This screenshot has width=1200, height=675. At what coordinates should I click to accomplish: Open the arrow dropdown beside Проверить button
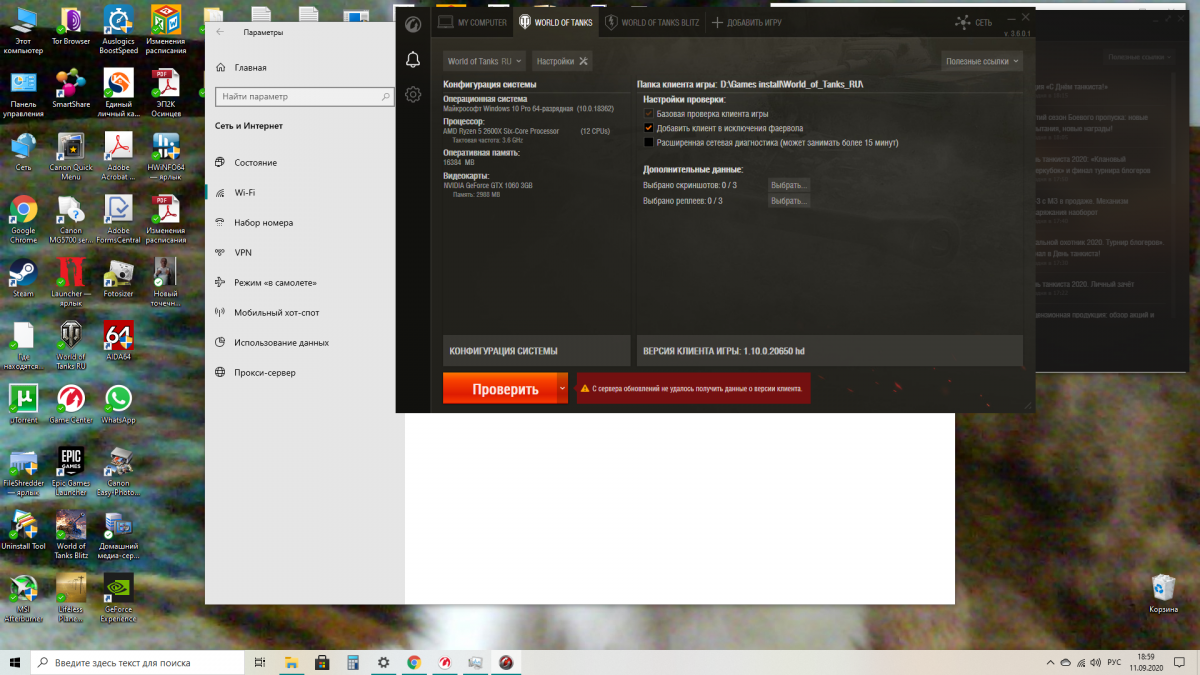coord(563,388)
